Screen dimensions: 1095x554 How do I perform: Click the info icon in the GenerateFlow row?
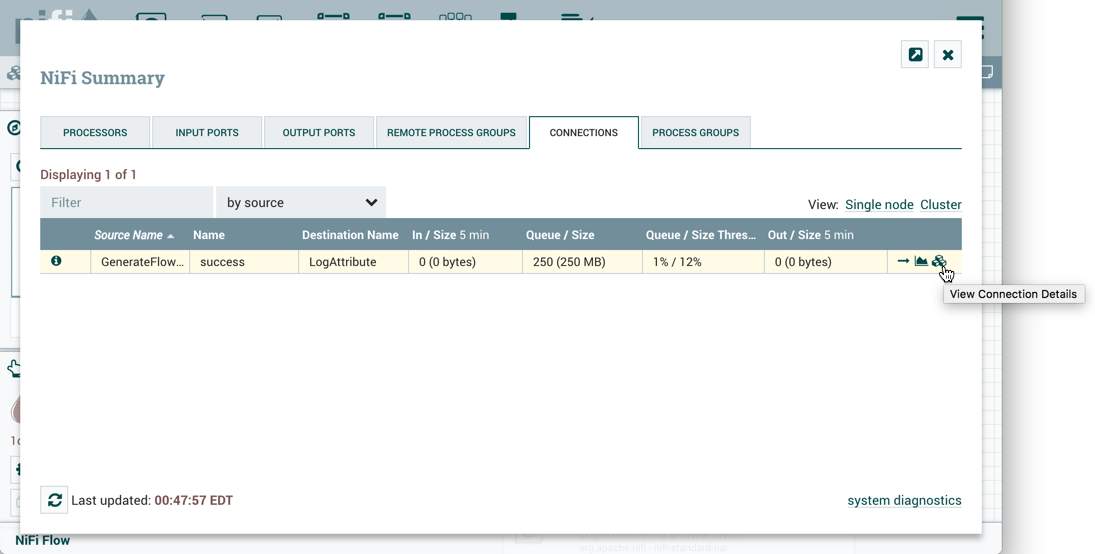coord(56,262)
